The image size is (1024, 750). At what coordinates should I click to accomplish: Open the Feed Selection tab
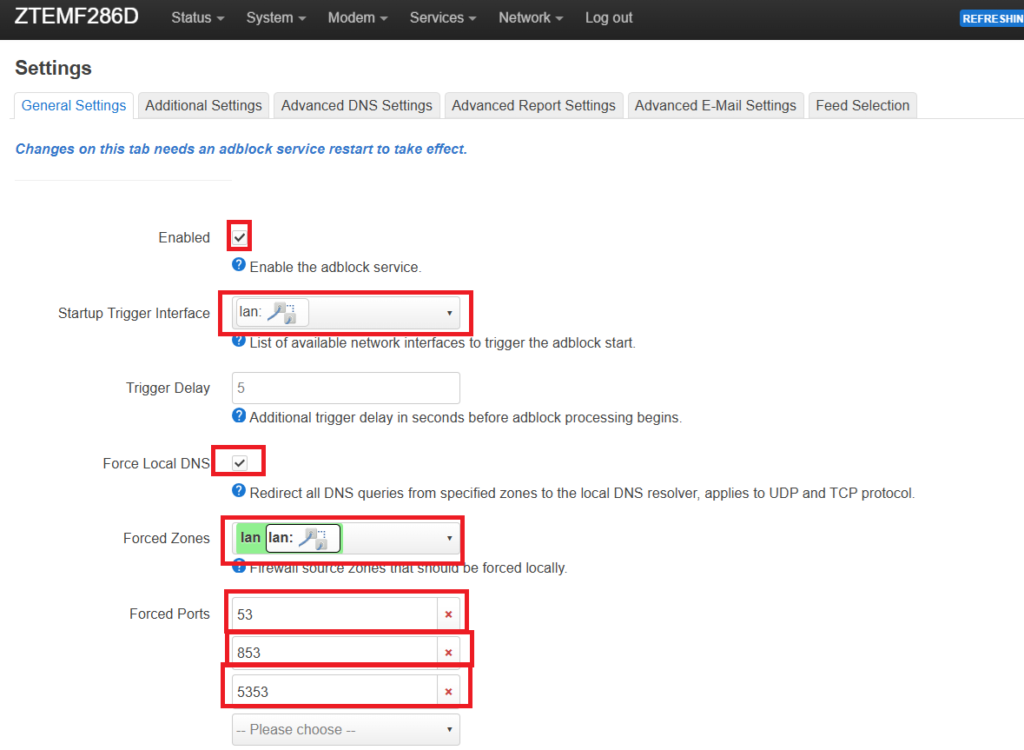click(x=862, y=105)
